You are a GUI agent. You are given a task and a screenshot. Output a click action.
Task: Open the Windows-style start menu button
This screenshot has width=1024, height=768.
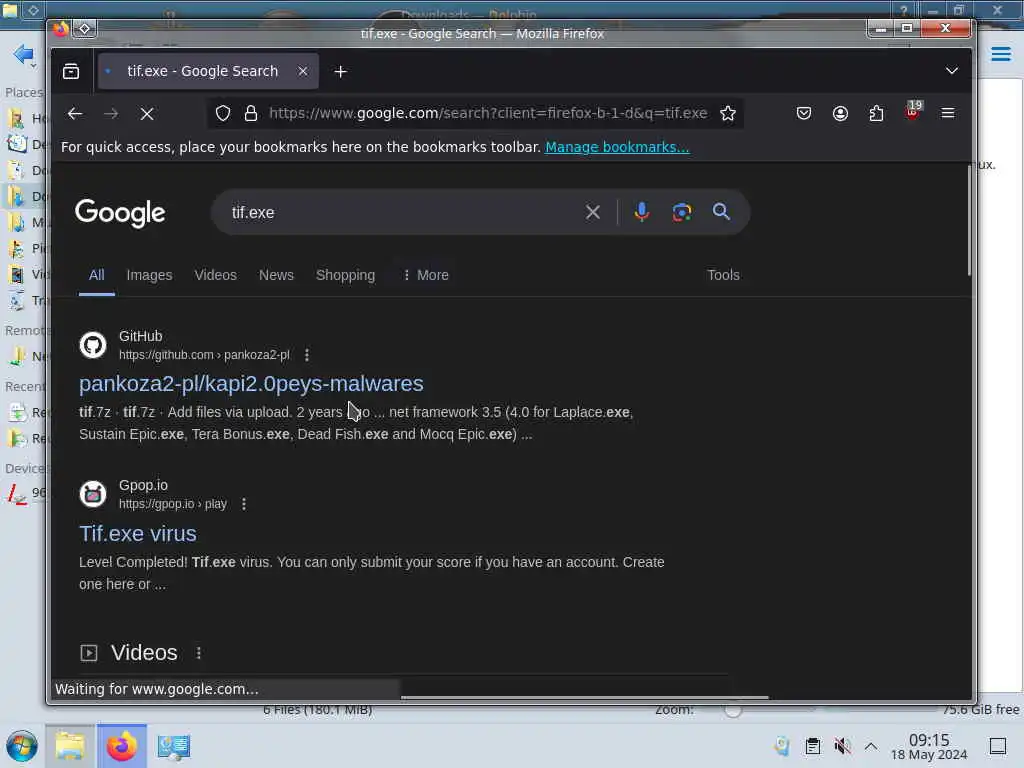tap(22, 746)
